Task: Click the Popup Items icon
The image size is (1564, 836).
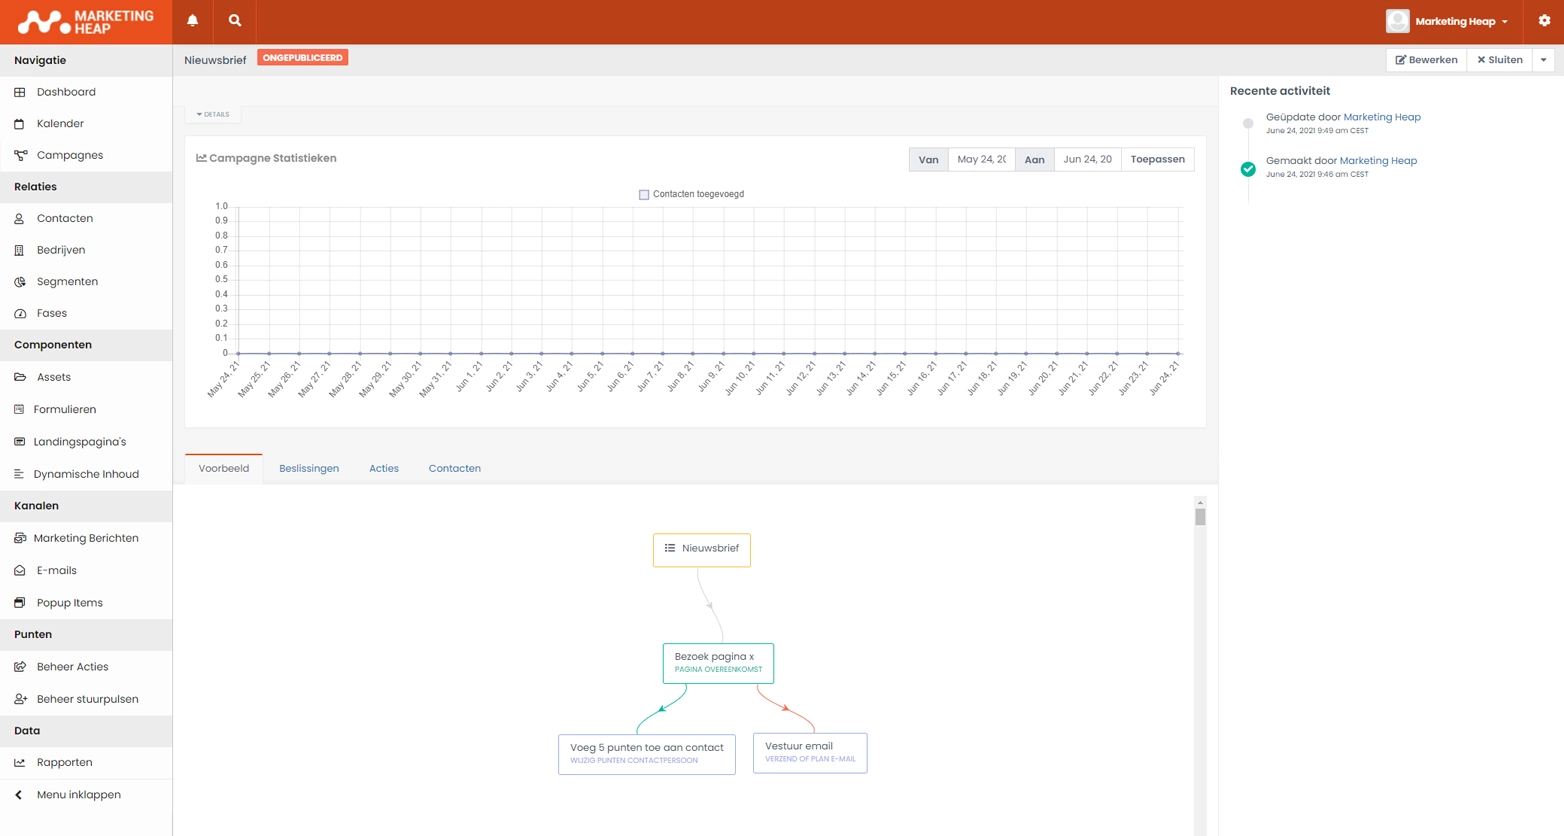Action: click(19, 603)
